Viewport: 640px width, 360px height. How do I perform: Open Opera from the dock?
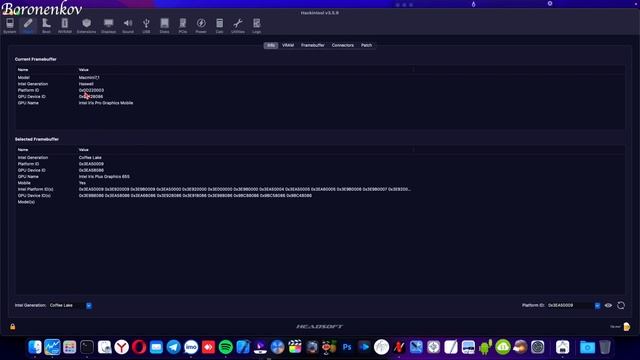139,347
